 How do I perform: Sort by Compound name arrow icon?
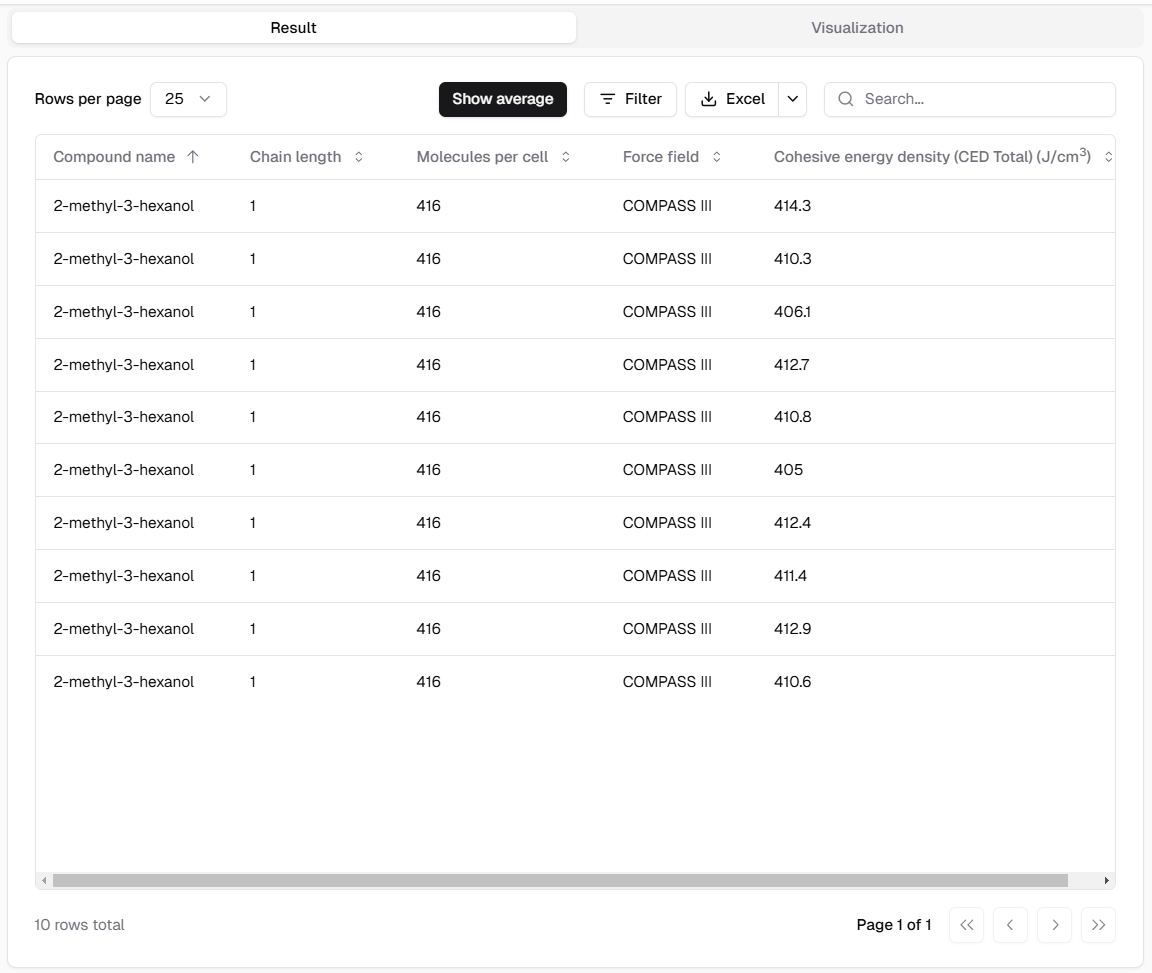pyautogui.click(x=193, y=157)
